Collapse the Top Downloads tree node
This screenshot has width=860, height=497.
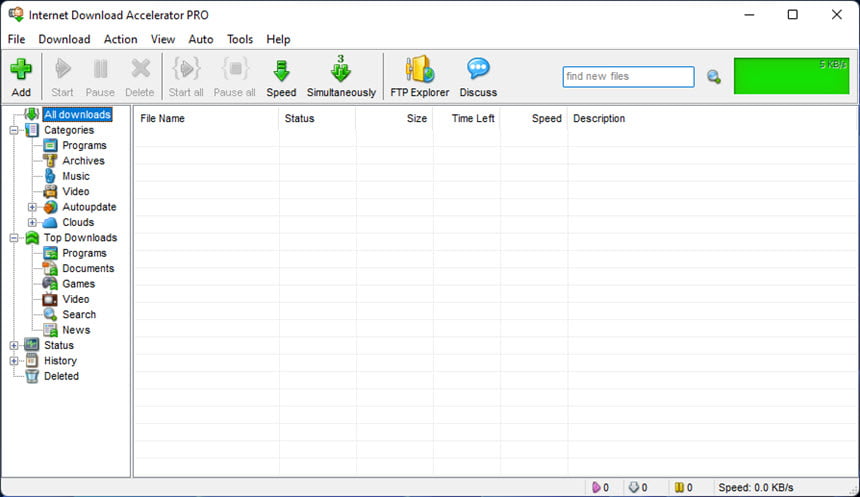14,238
